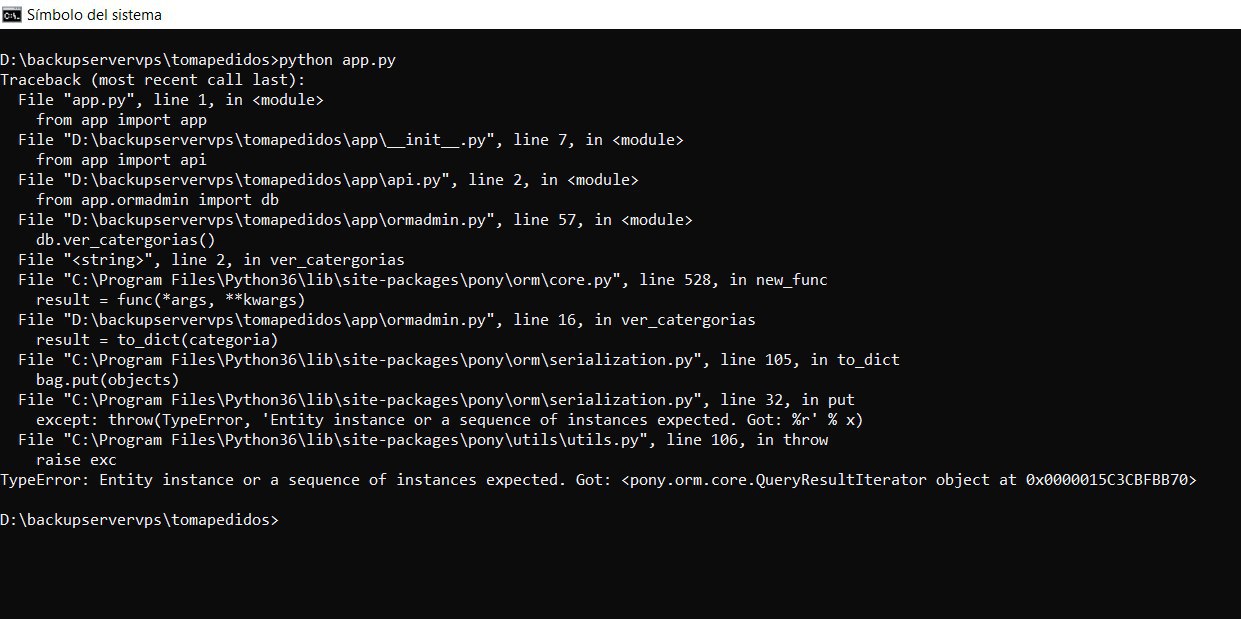Click the 'File "<string>", line 2' line
The image size is (1241, 619).
click(x=211, y=260)
